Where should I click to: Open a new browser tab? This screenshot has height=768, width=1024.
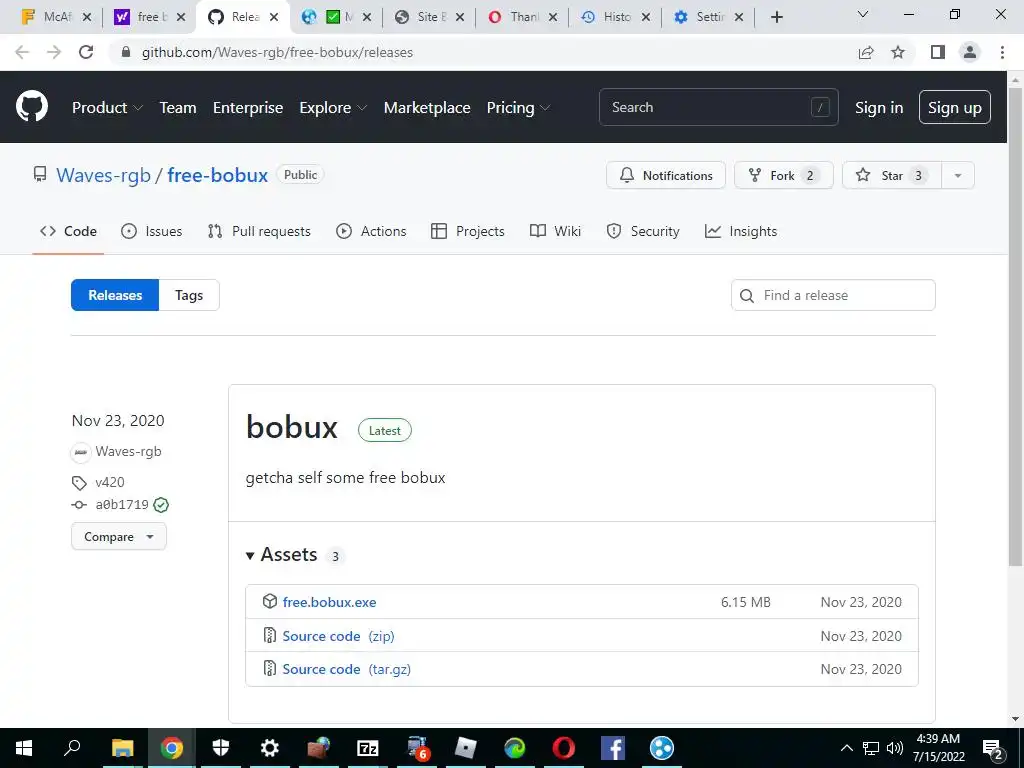pyautogui.click(x=776, y=17)
